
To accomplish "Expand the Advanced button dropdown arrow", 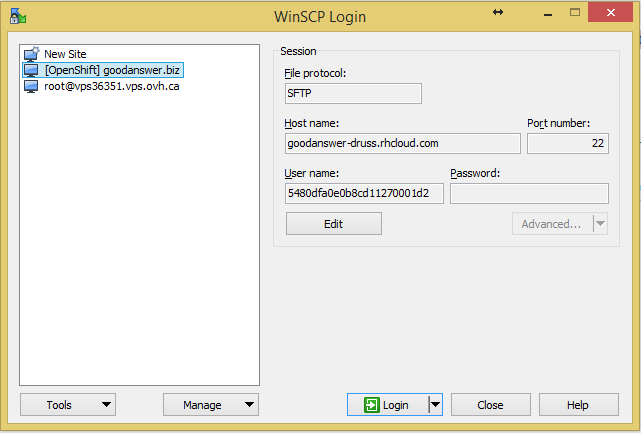I will (601, 224).
